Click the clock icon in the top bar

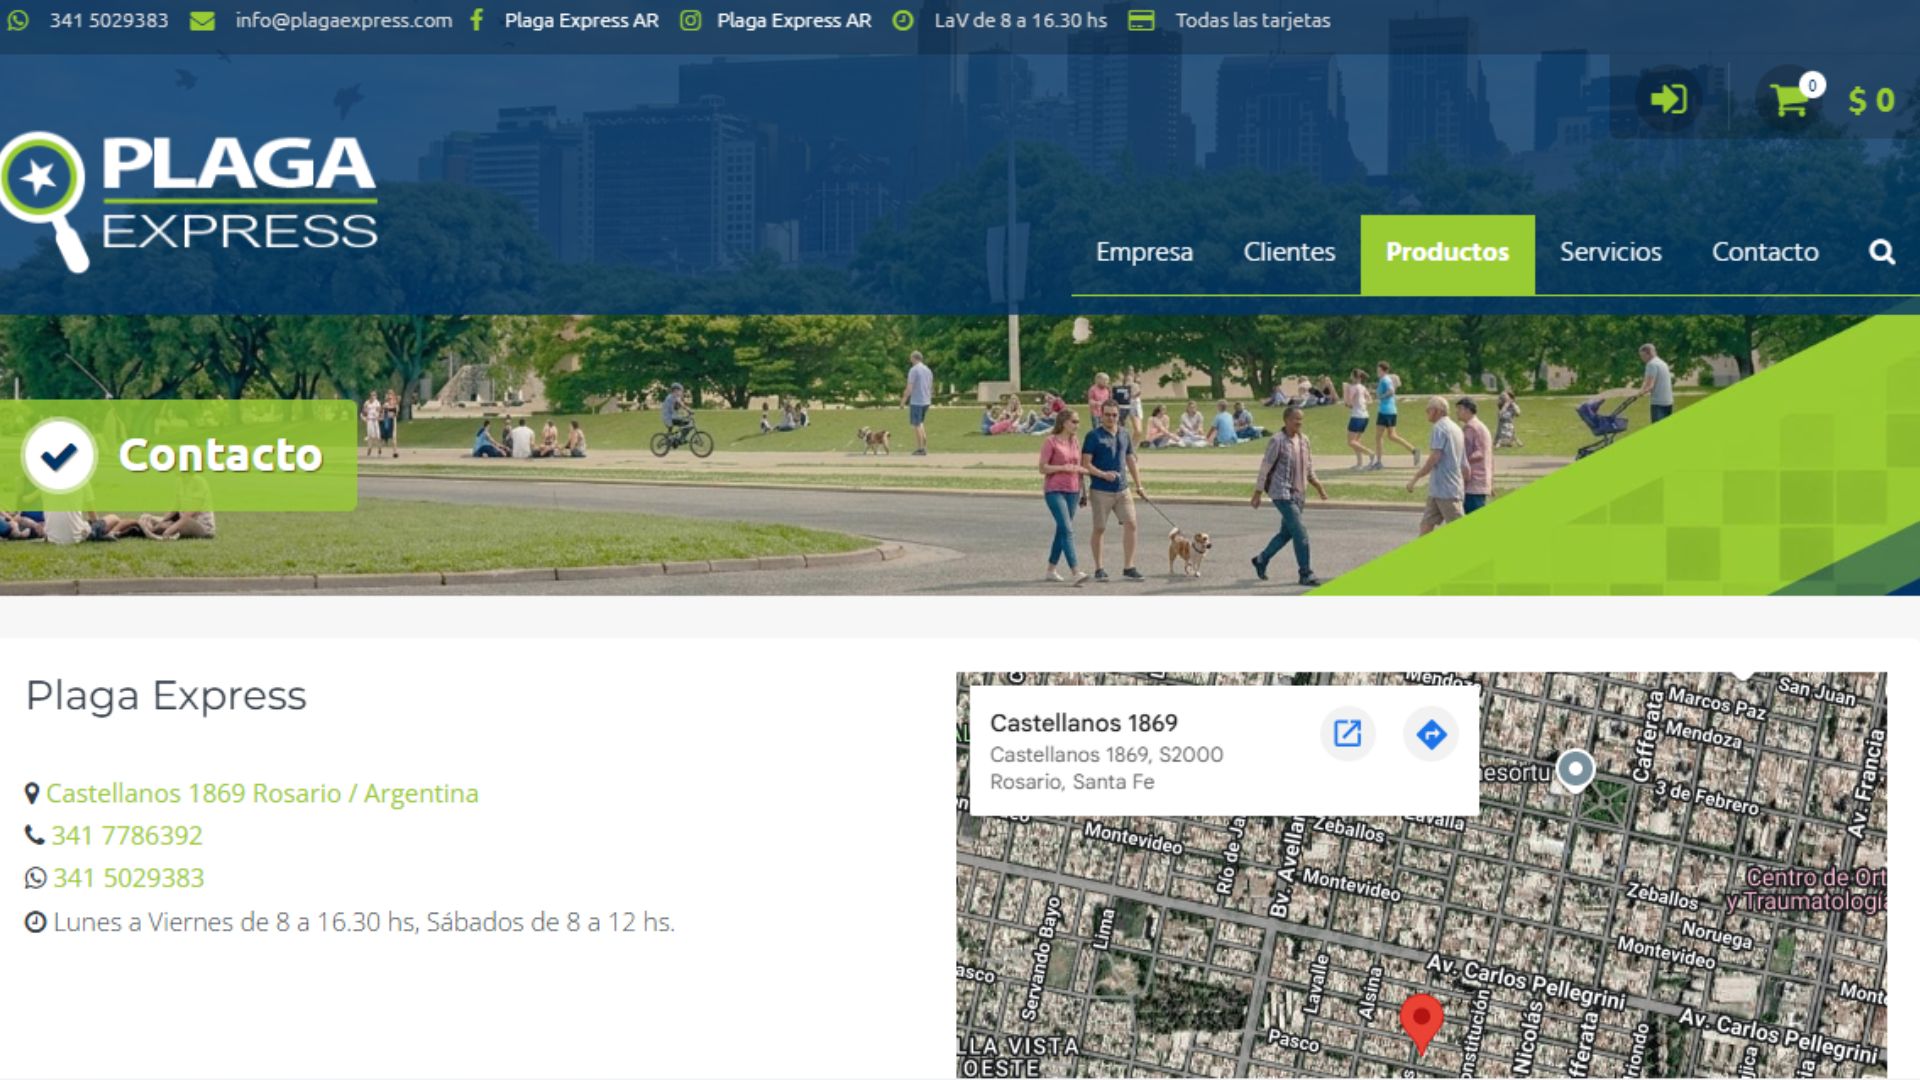point(903,20)
